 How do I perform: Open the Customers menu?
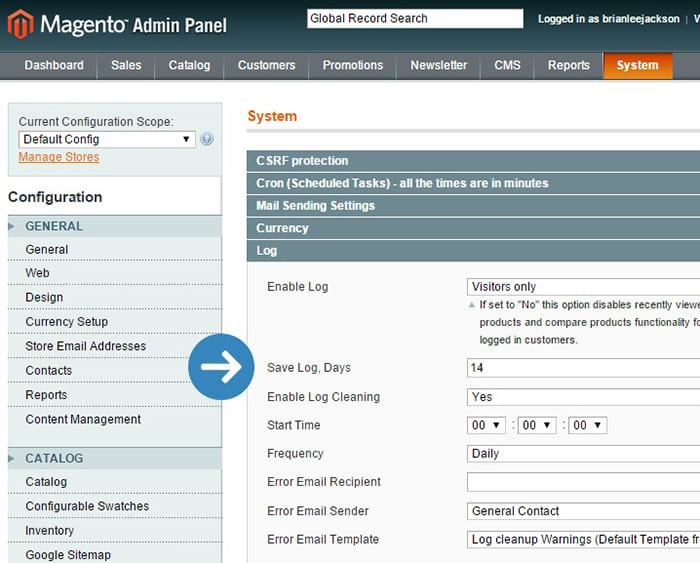(x=267, y=66)
